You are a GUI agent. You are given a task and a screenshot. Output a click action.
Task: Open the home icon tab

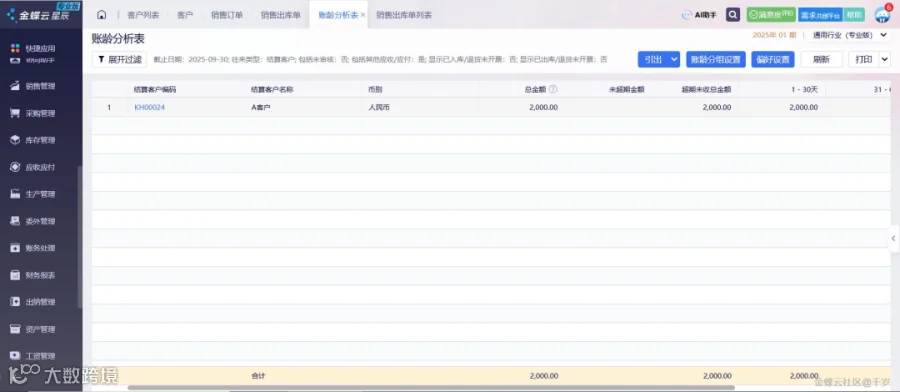click(x=102, y=15)
